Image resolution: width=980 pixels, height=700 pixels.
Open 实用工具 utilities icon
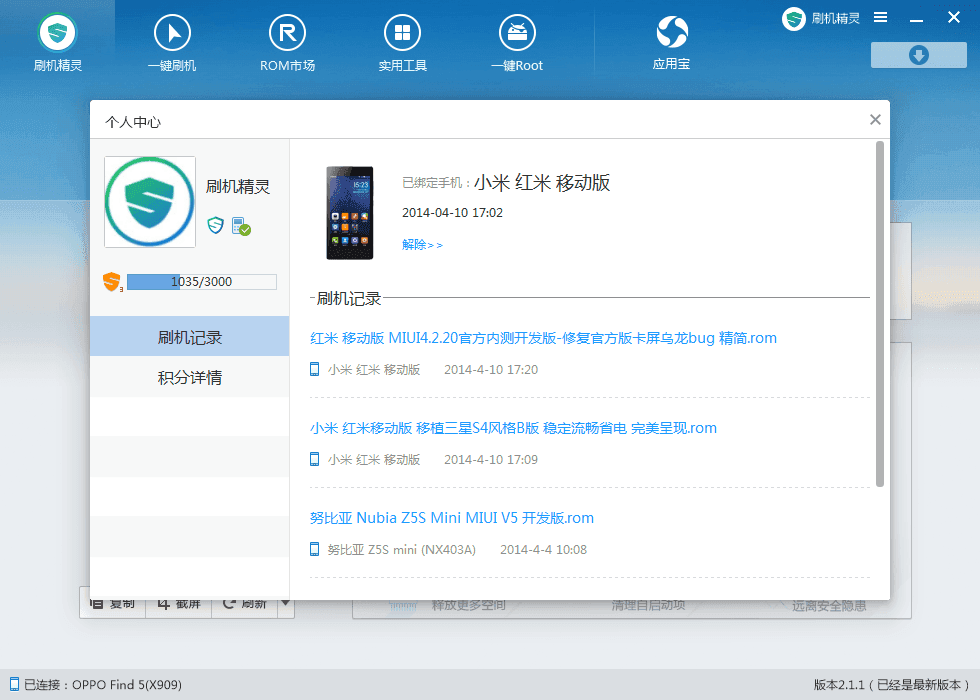point(402,33)
